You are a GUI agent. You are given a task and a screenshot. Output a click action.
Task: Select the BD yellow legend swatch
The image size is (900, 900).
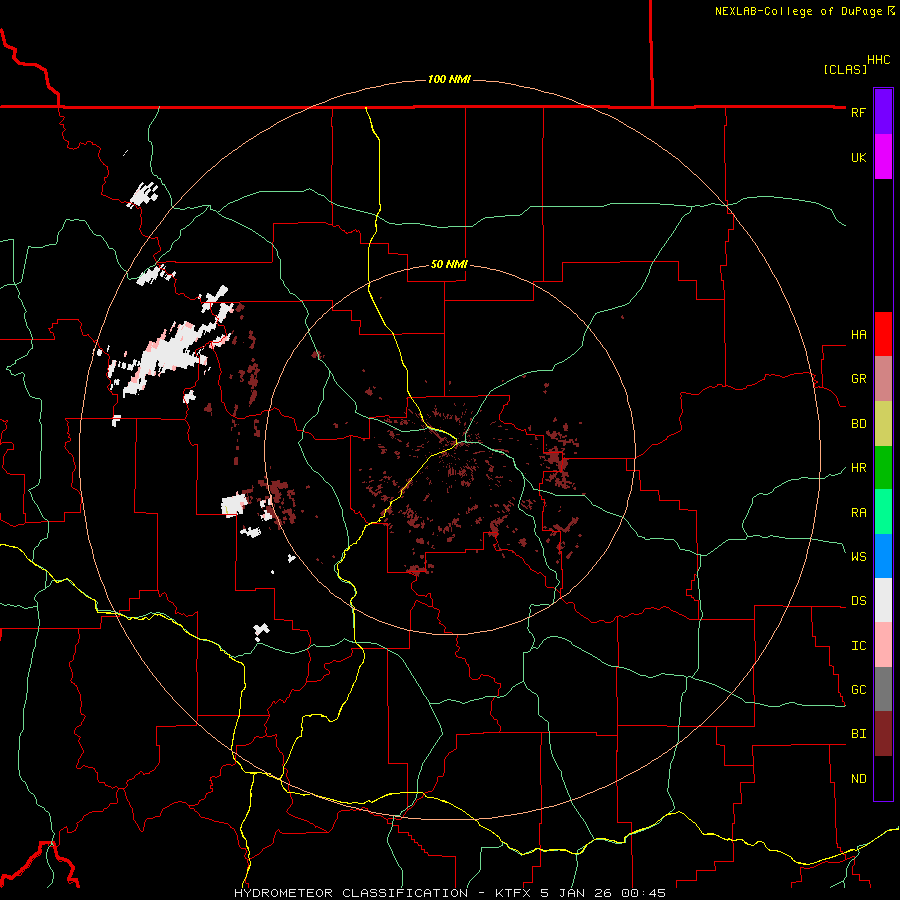pyautogui.click(x=883, y=424)
